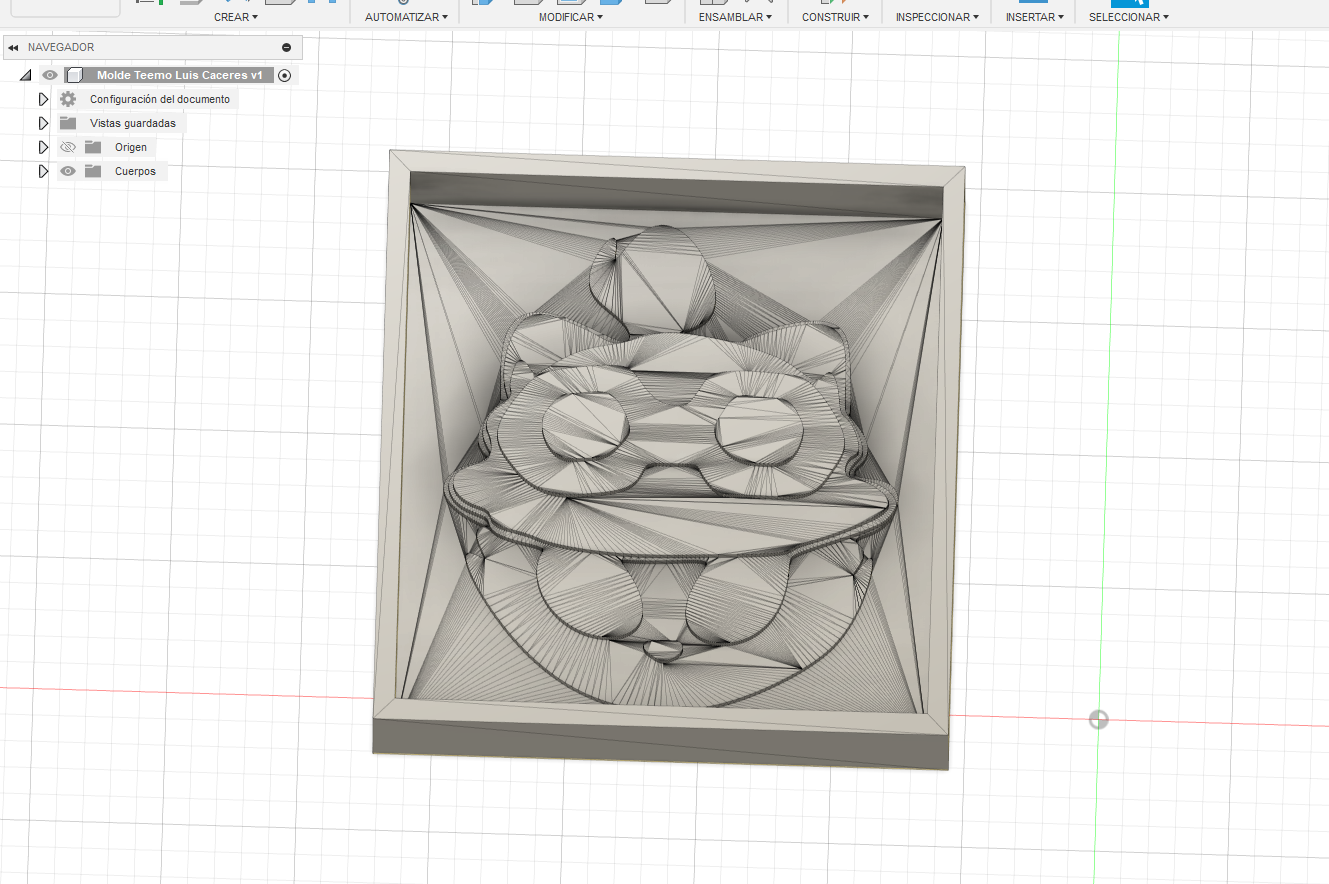This screenshot has height=884, width=1329.
Task: Collapse the Molde Teemo Luis Caceres root node
Action: [x=25, y=75]
